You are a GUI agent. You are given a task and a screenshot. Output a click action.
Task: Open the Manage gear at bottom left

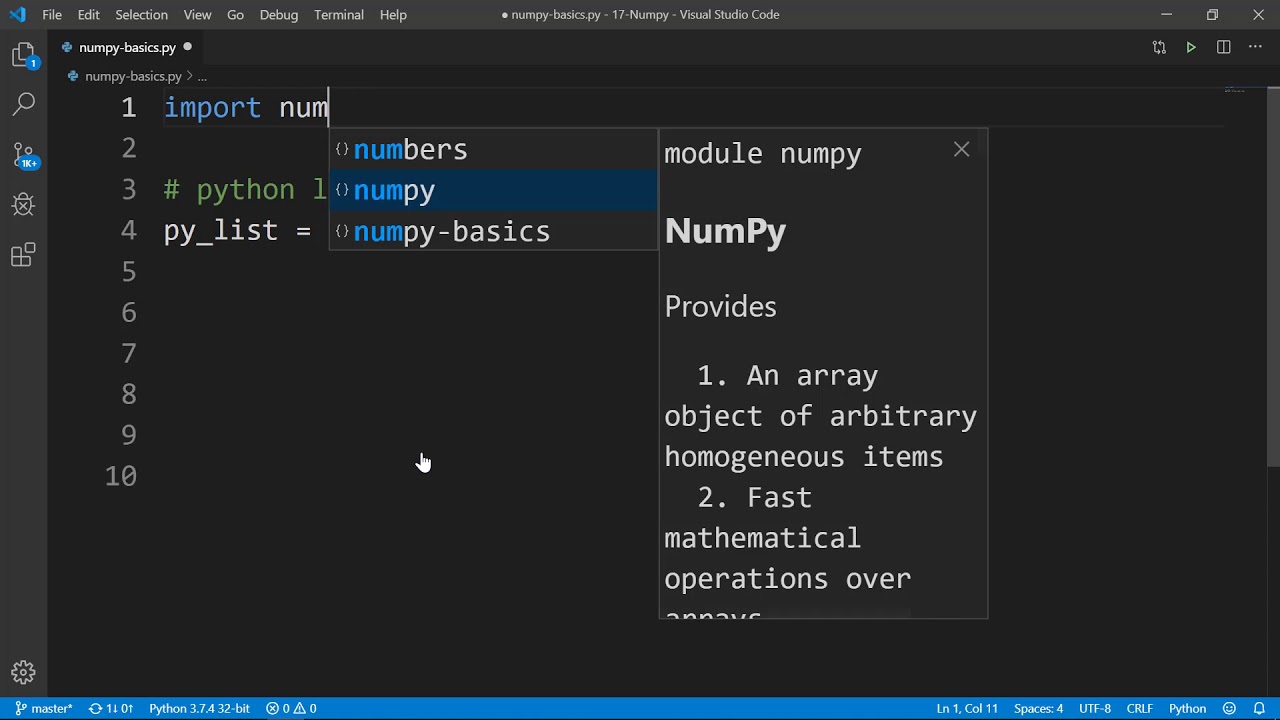coord(24,672)
